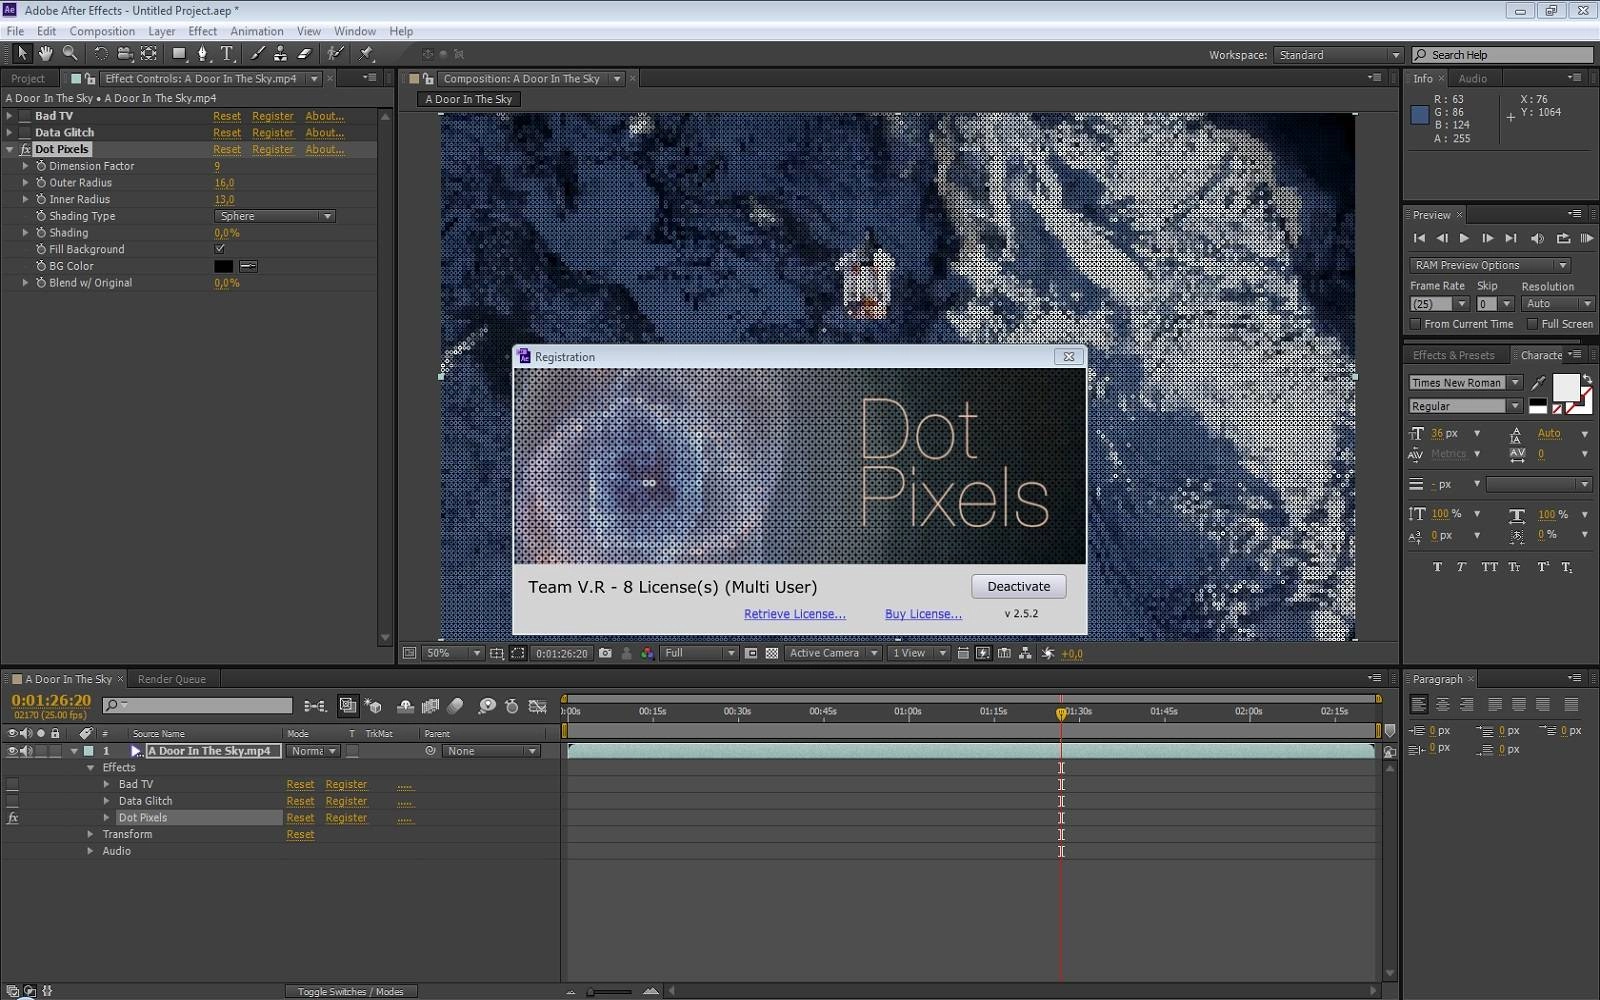Click the BG Color black swatch
Viewport: 1600px width, 1000px height.
(x=224, y=266)
